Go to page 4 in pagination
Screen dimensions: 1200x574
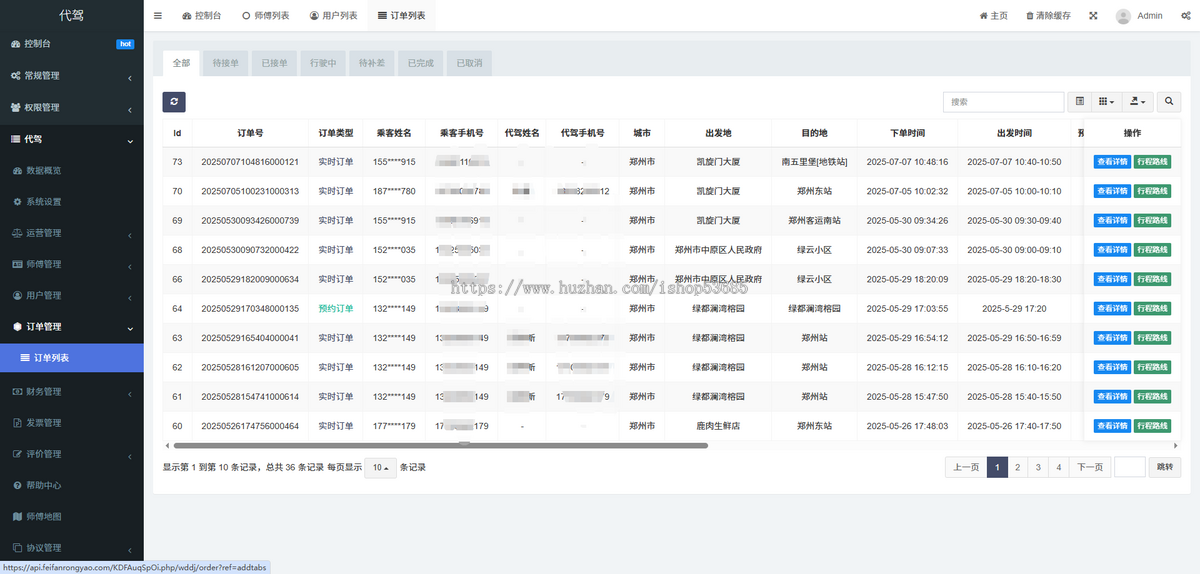pyautogui.click(x=1059, y=467)
